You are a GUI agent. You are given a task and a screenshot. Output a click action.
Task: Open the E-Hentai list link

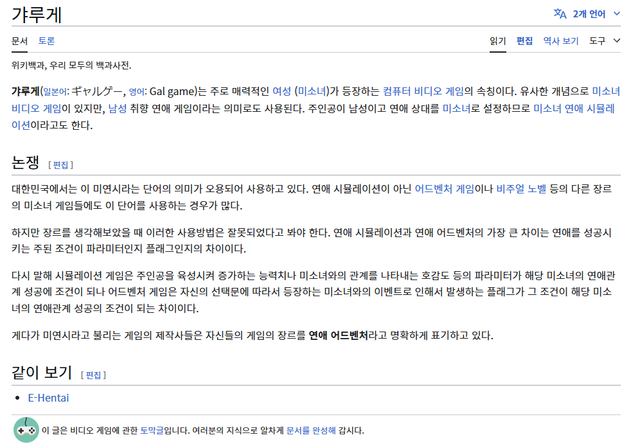[48, 398]
